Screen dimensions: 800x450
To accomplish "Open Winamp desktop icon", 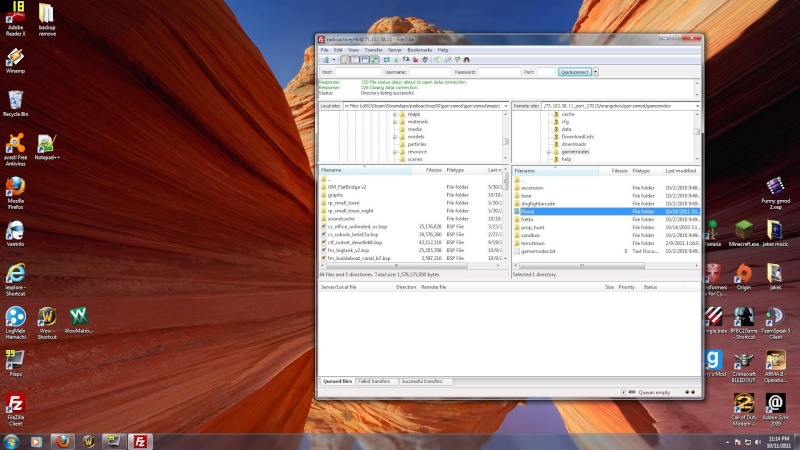I will (15, 61).
